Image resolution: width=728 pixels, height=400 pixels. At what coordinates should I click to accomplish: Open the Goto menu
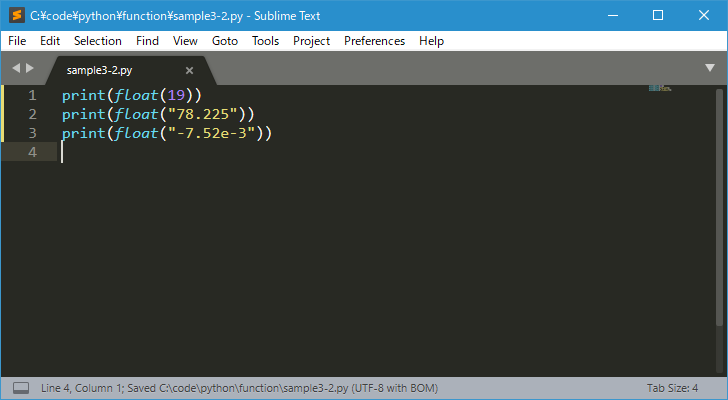pyautogui.click(x=225, y=41)
